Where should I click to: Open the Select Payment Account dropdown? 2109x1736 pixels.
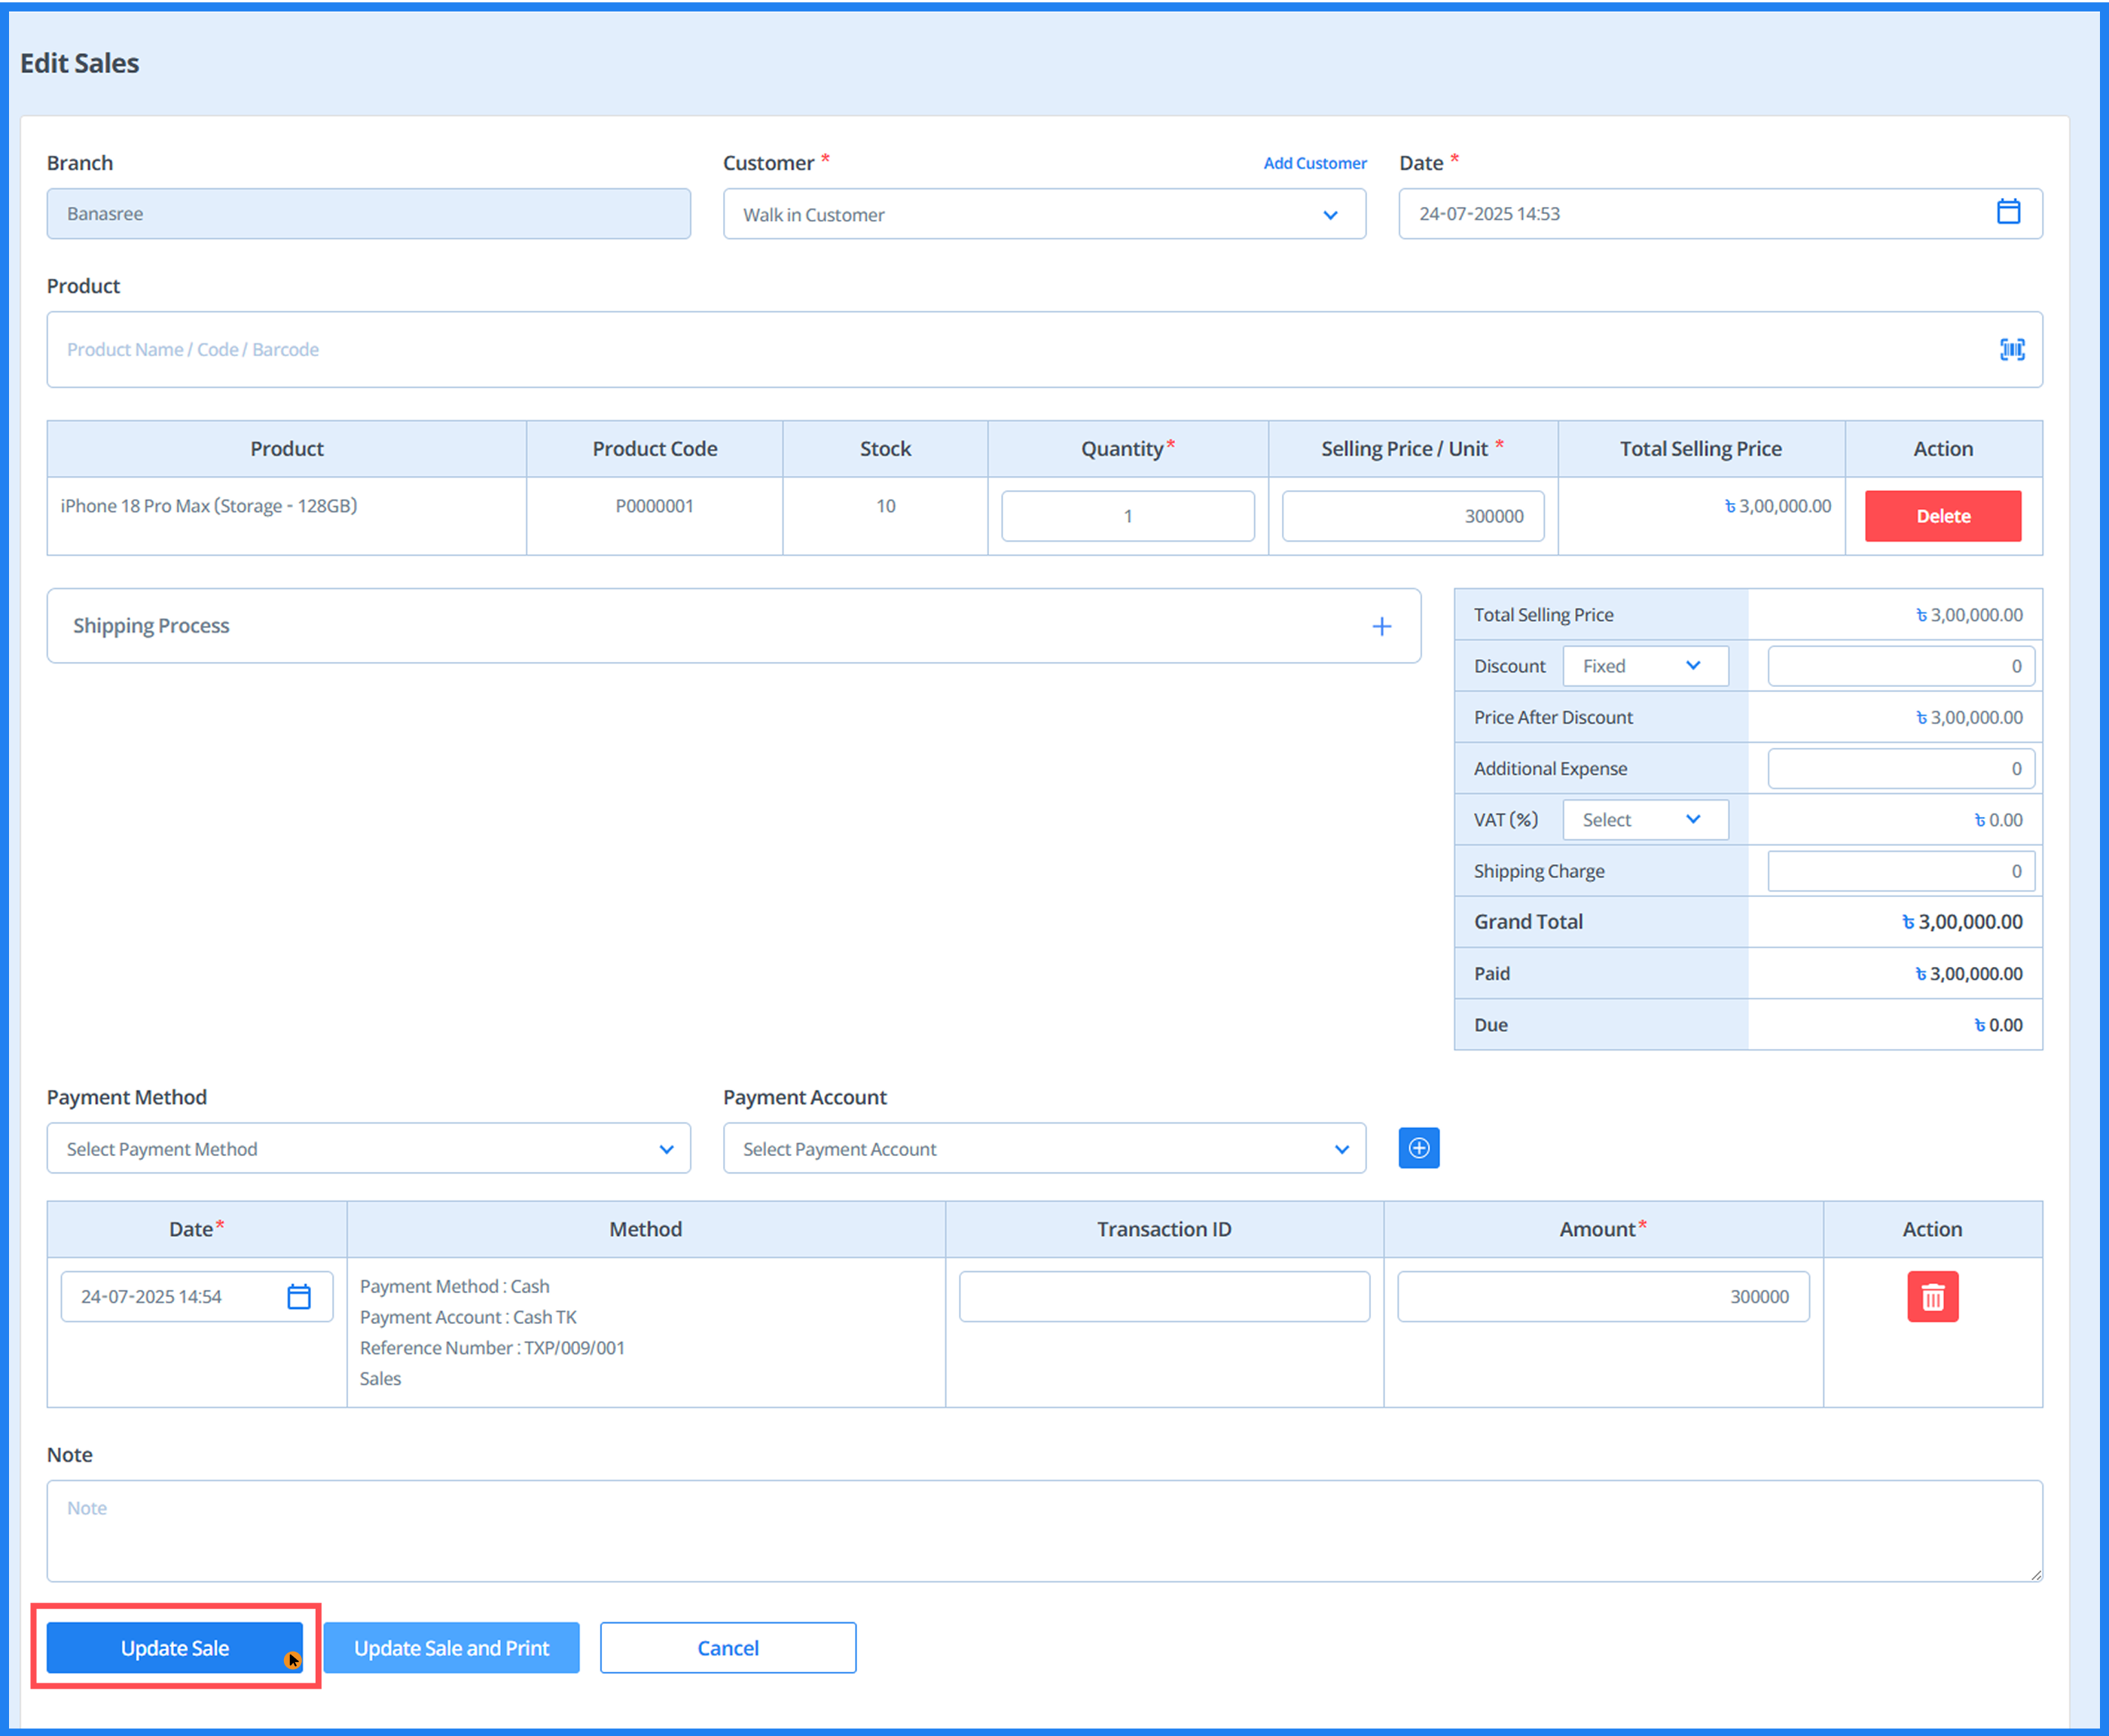tap(1044, 1148)
